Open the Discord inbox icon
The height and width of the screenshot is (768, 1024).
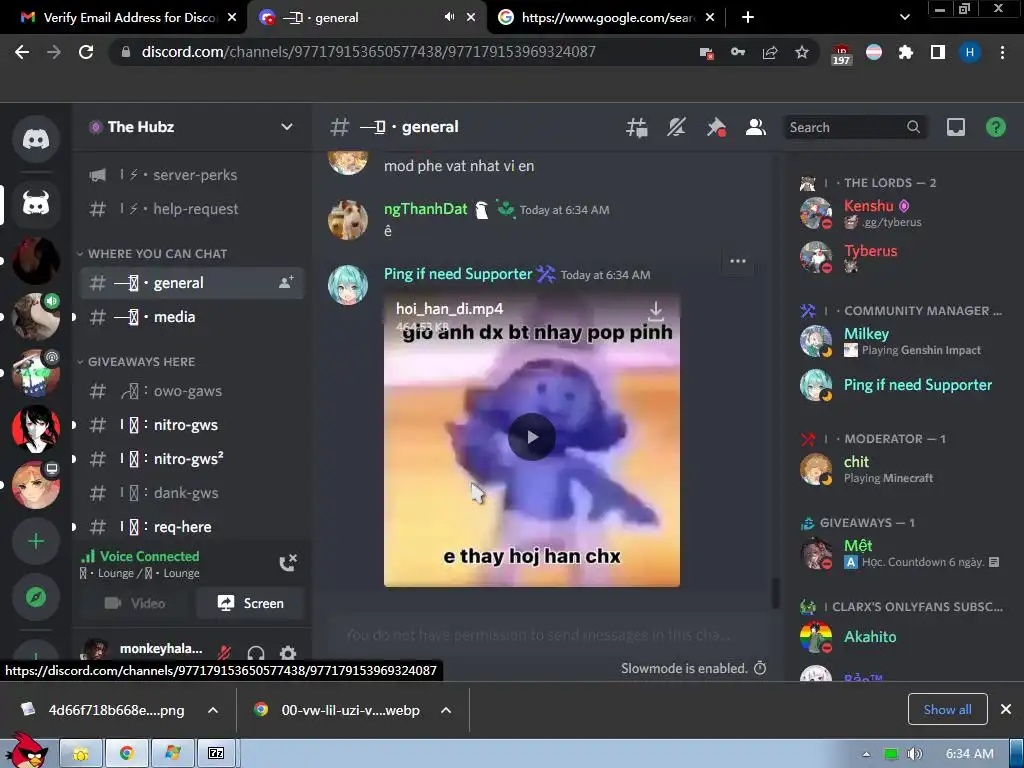pyautogui.click(x=956, y=127)
